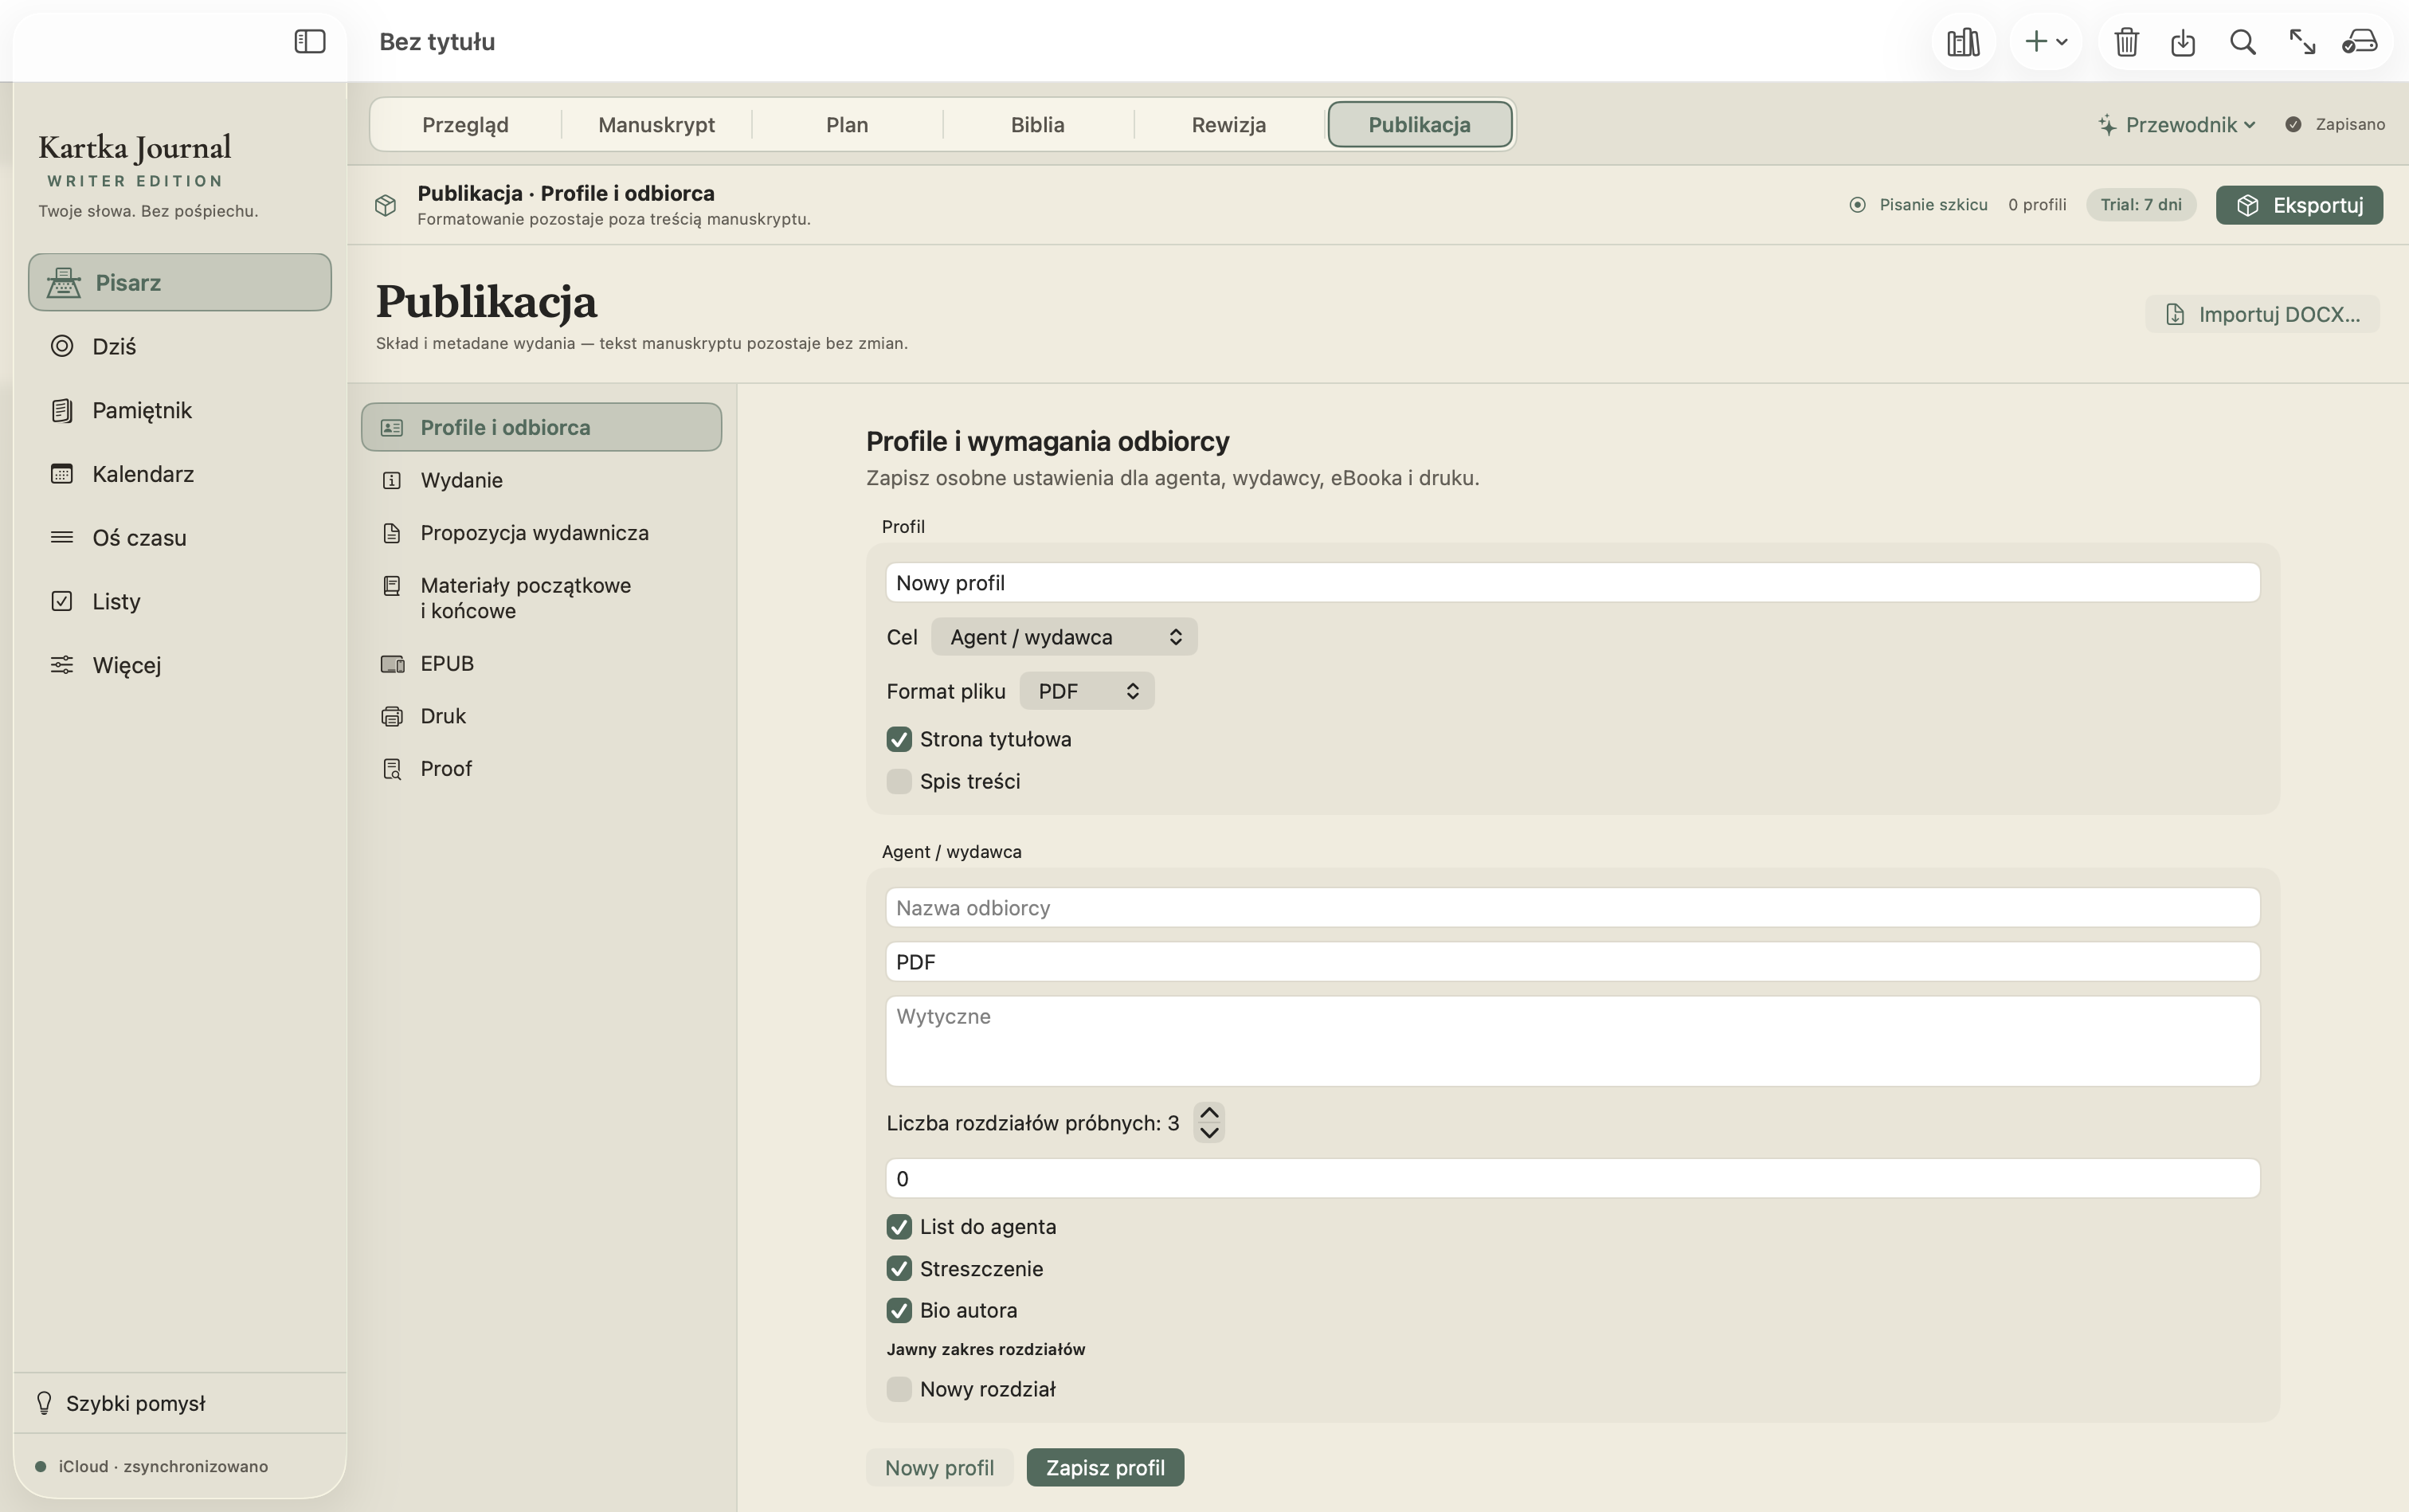The height and width of the screenshot is (1512, 2409).
Task: Click the Nowy profil name field
Action: [1572, 583]
